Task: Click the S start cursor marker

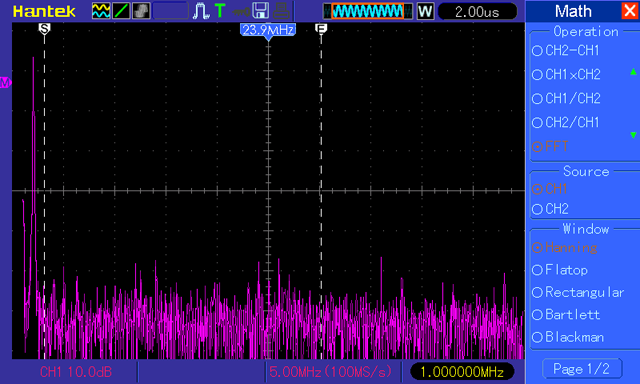Action: tap(44, 29)
